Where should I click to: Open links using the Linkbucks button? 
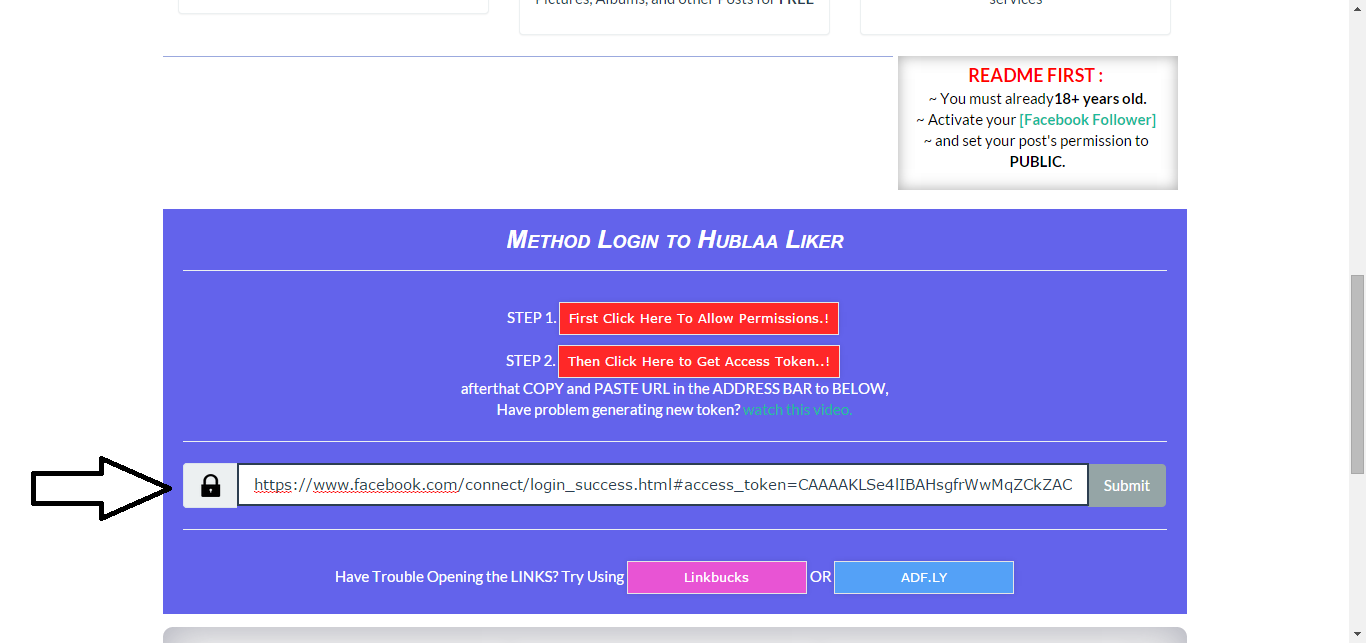(716, 577)
